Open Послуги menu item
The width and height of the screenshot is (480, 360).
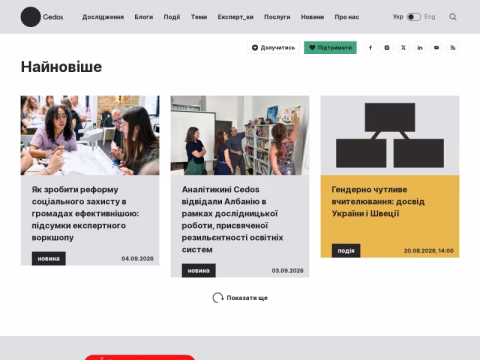point(277,17)
